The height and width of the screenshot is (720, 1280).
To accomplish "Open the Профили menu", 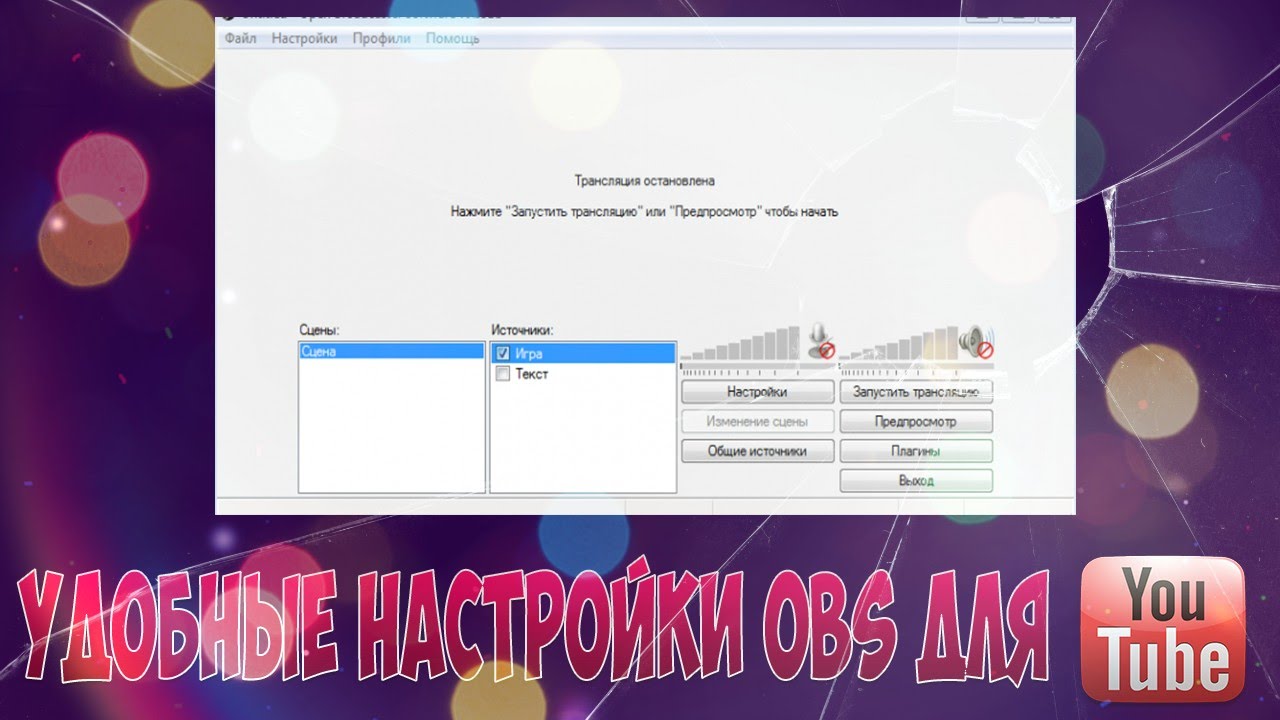I will (381, 38).
